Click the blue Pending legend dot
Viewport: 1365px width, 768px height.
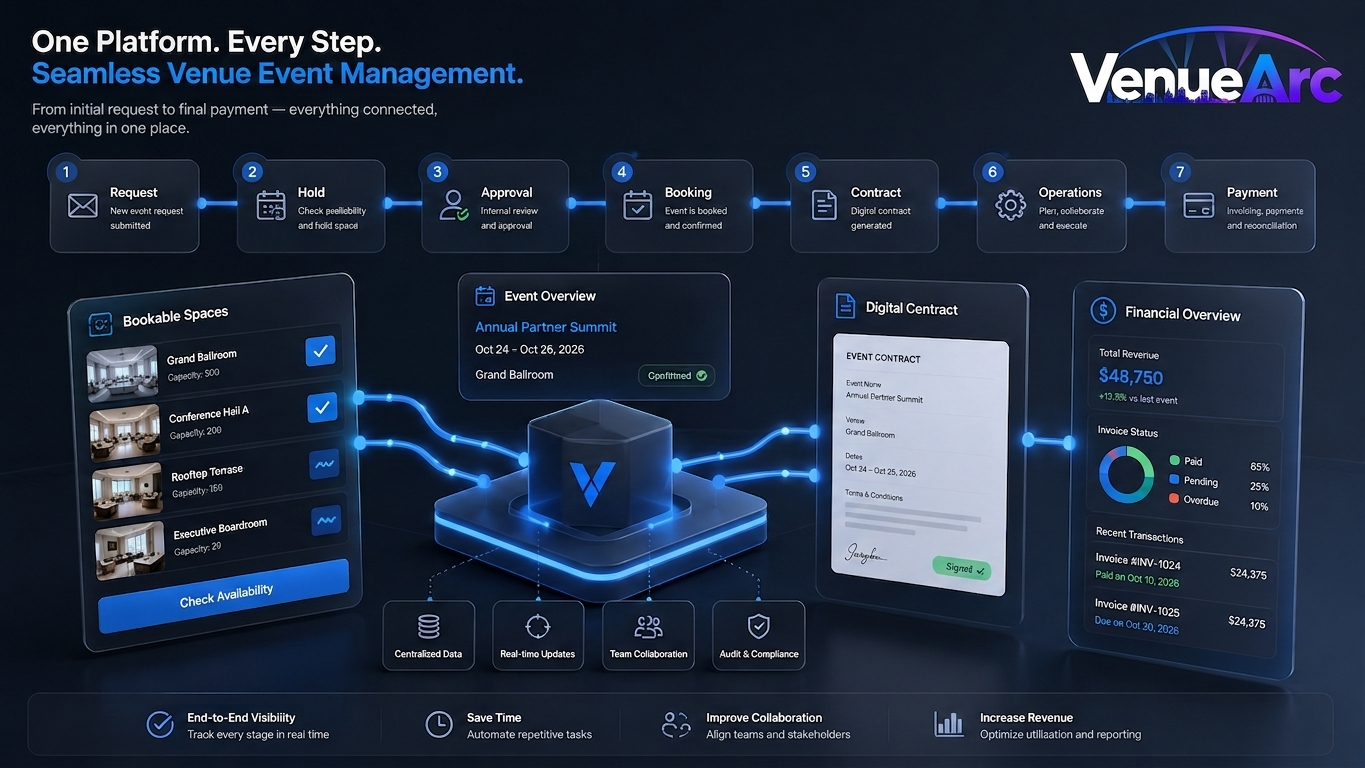(1174, 480)
